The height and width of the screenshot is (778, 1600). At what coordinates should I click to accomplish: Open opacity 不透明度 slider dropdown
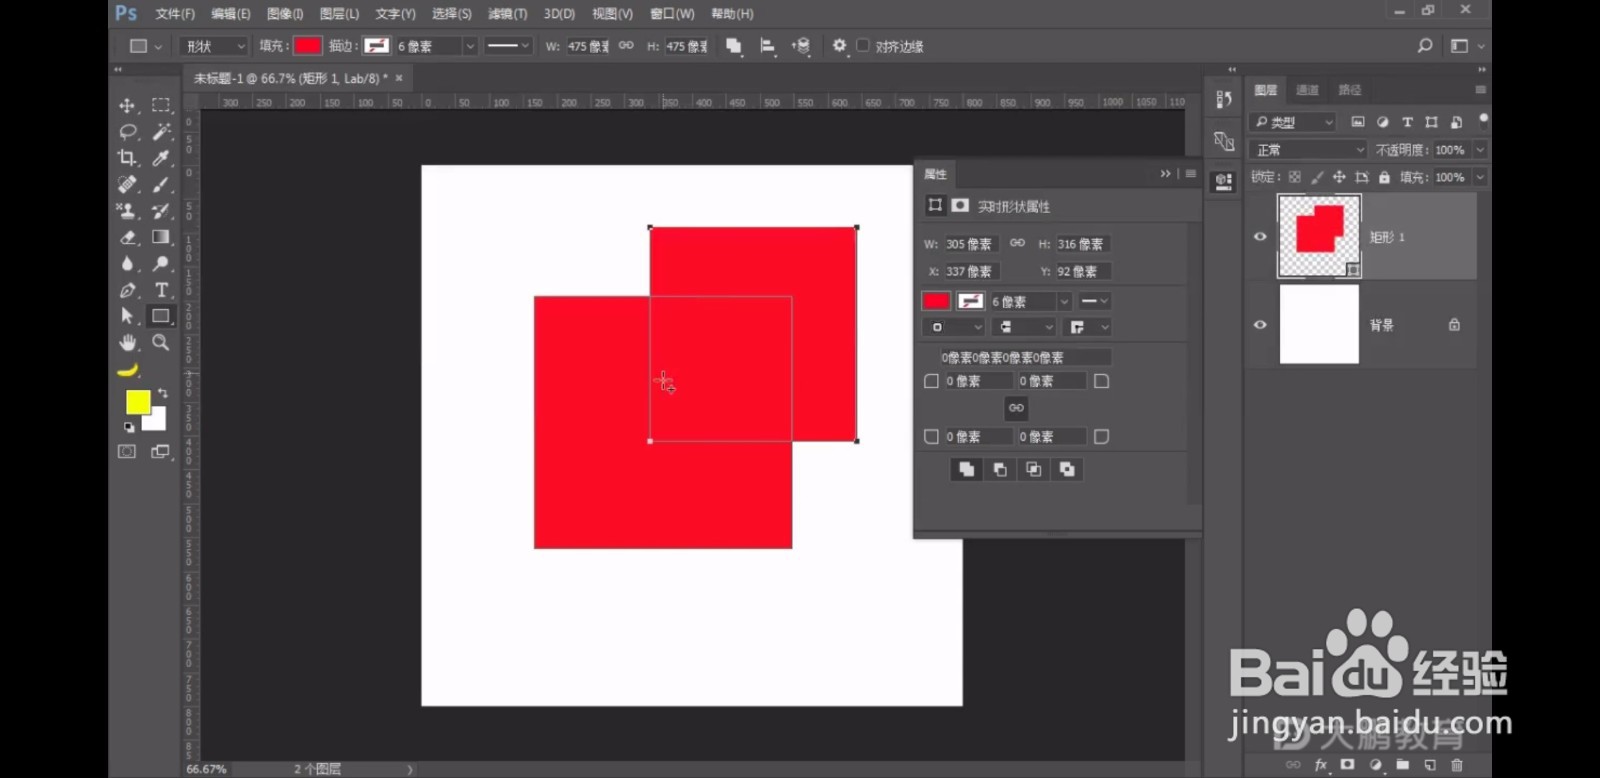pos(1480,150)
